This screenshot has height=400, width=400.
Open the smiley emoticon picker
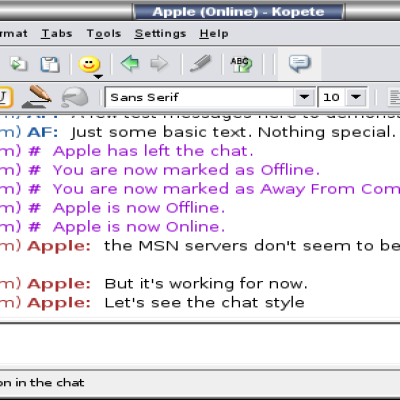tap(89, 63)
